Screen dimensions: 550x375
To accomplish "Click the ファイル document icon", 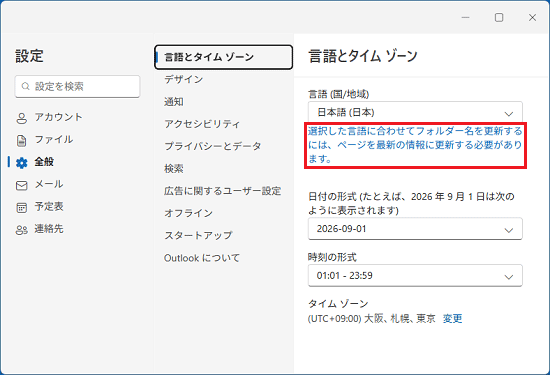I will [21, 140].
